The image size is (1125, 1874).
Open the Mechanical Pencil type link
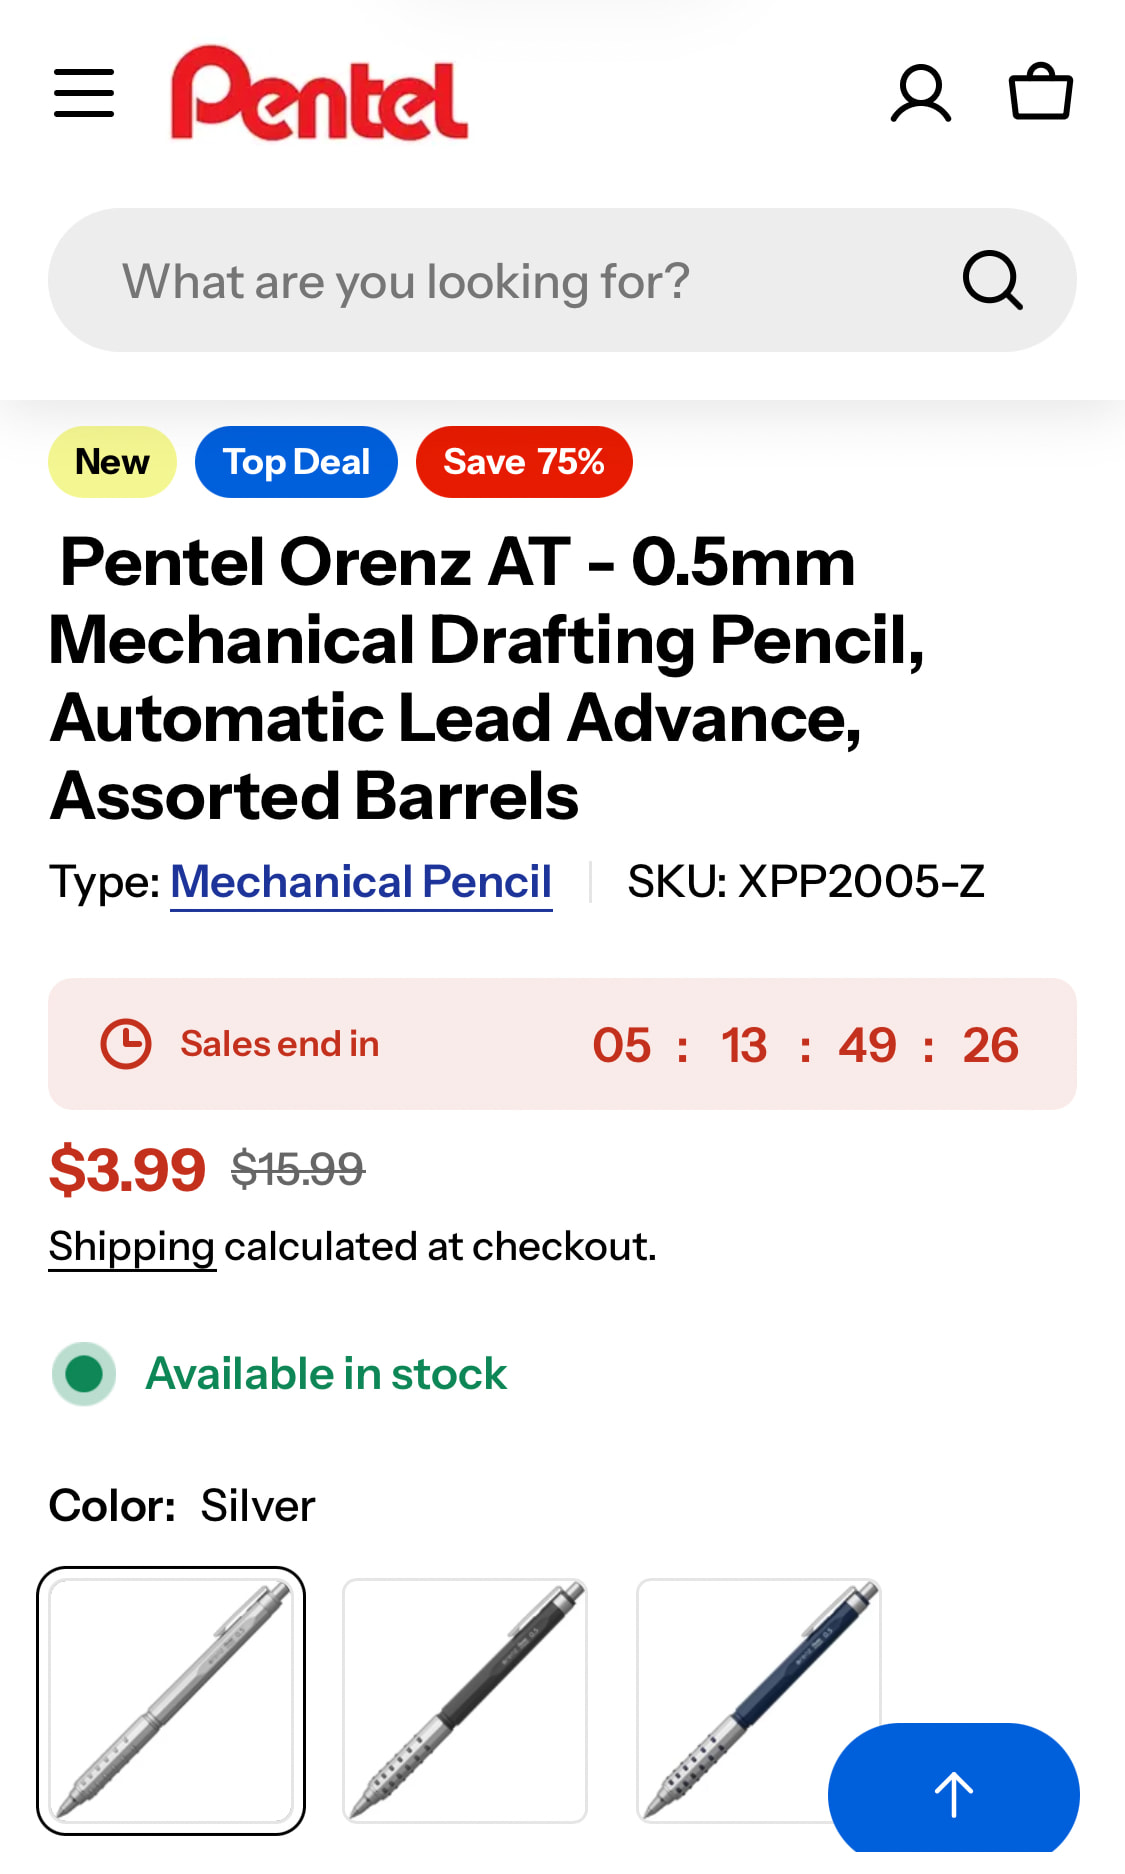[361, 882]
